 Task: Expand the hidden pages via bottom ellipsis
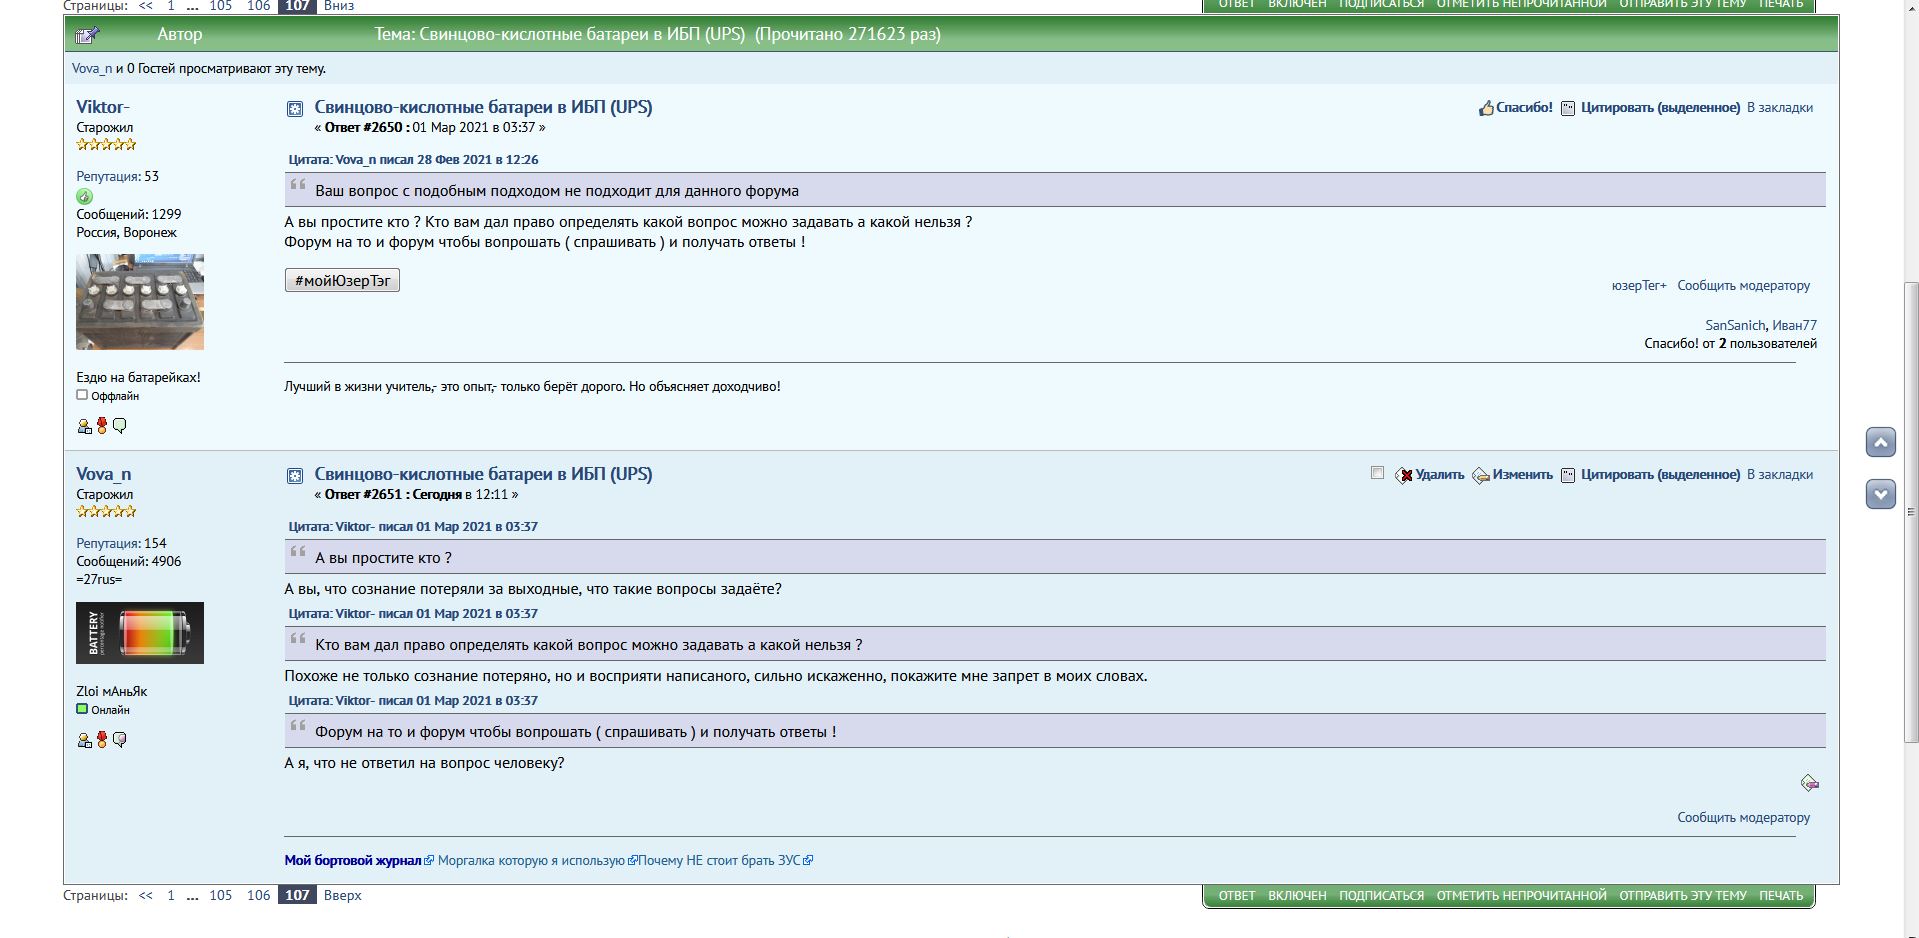pos(192,896)
